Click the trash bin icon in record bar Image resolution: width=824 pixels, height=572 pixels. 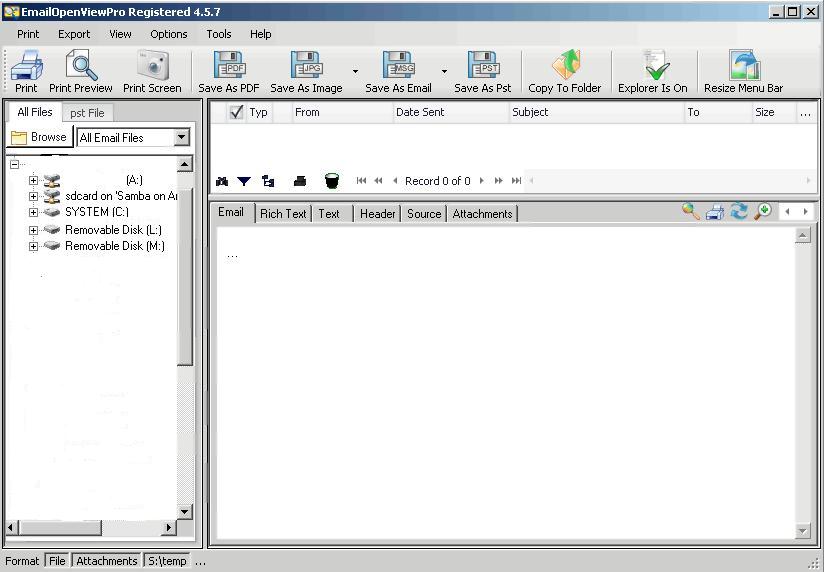[332, 181]
